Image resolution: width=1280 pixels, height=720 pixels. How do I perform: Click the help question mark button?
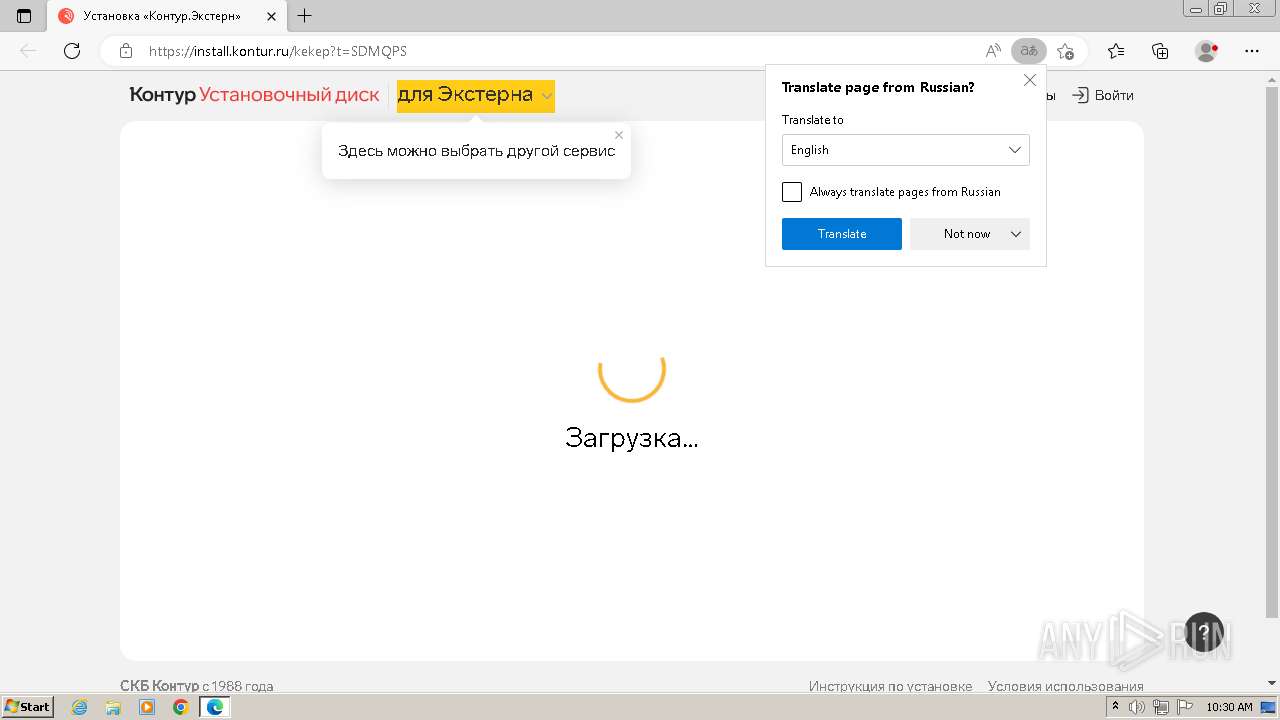click(x=1204, y=632)
